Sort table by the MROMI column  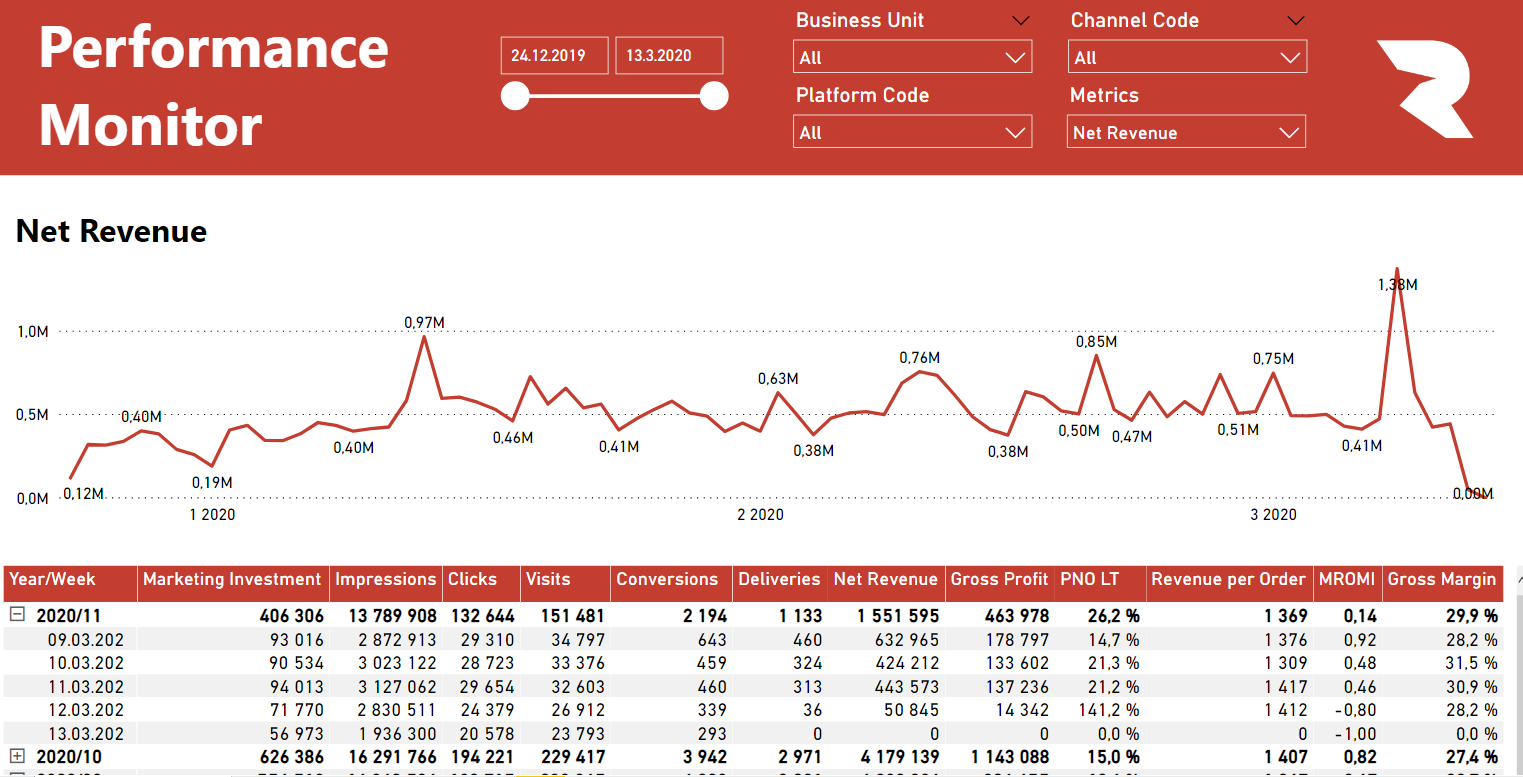tap(1347, 579)
